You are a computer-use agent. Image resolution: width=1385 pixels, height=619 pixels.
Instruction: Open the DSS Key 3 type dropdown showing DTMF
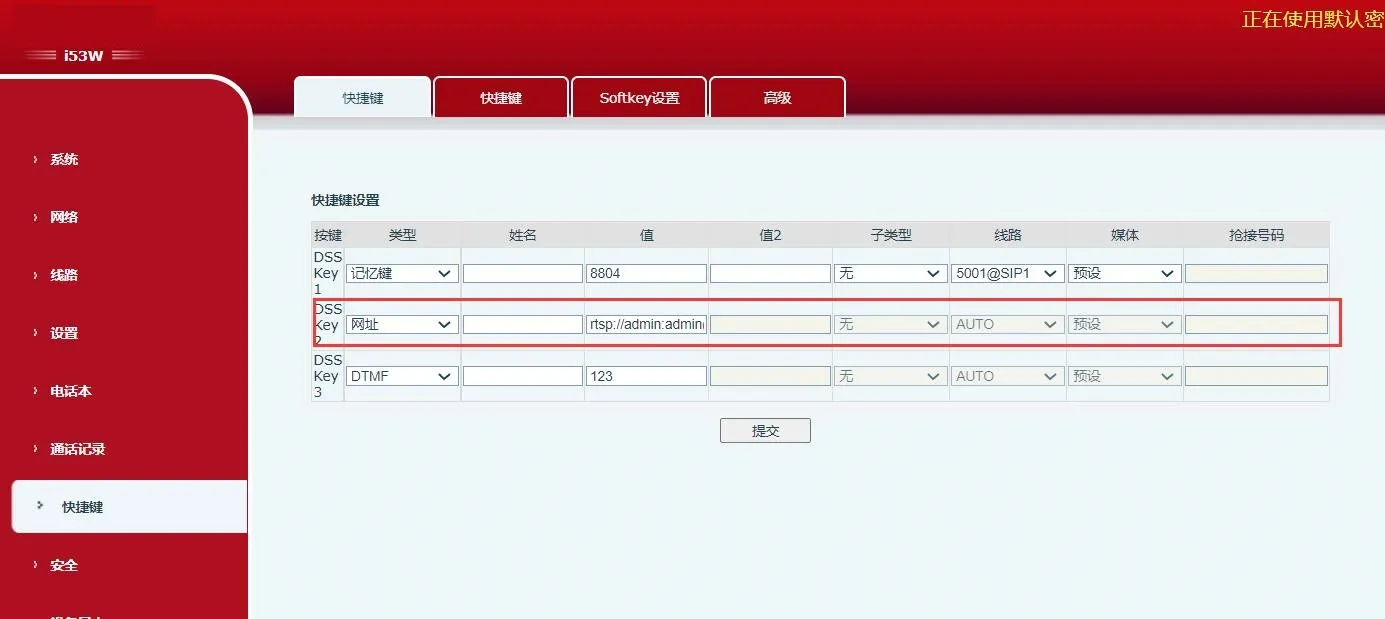402,375
